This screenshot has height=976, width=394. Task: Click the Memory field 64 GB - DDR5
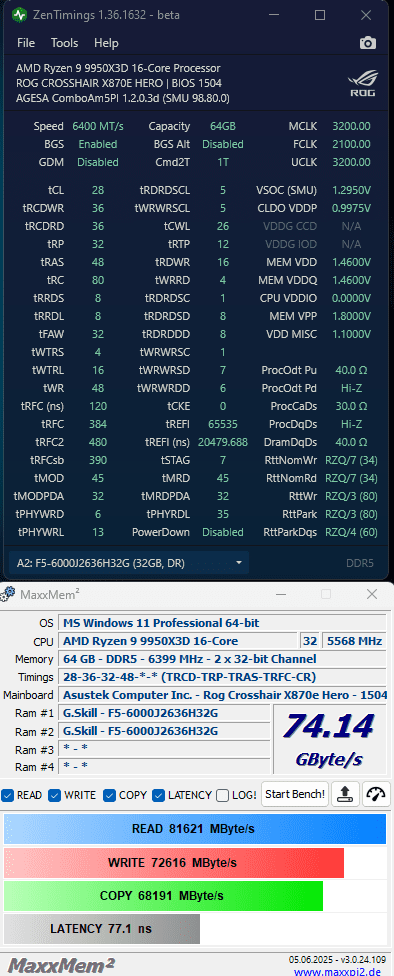pos(223,659)
